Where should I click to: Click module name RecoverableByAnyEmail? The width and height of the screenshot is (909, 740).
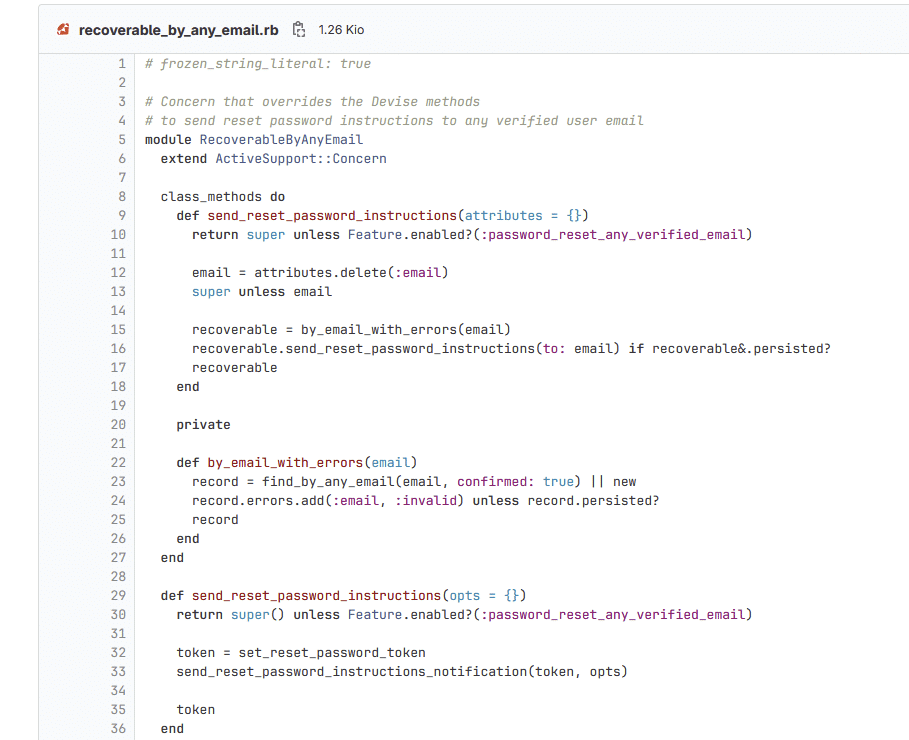pos(281,140)
